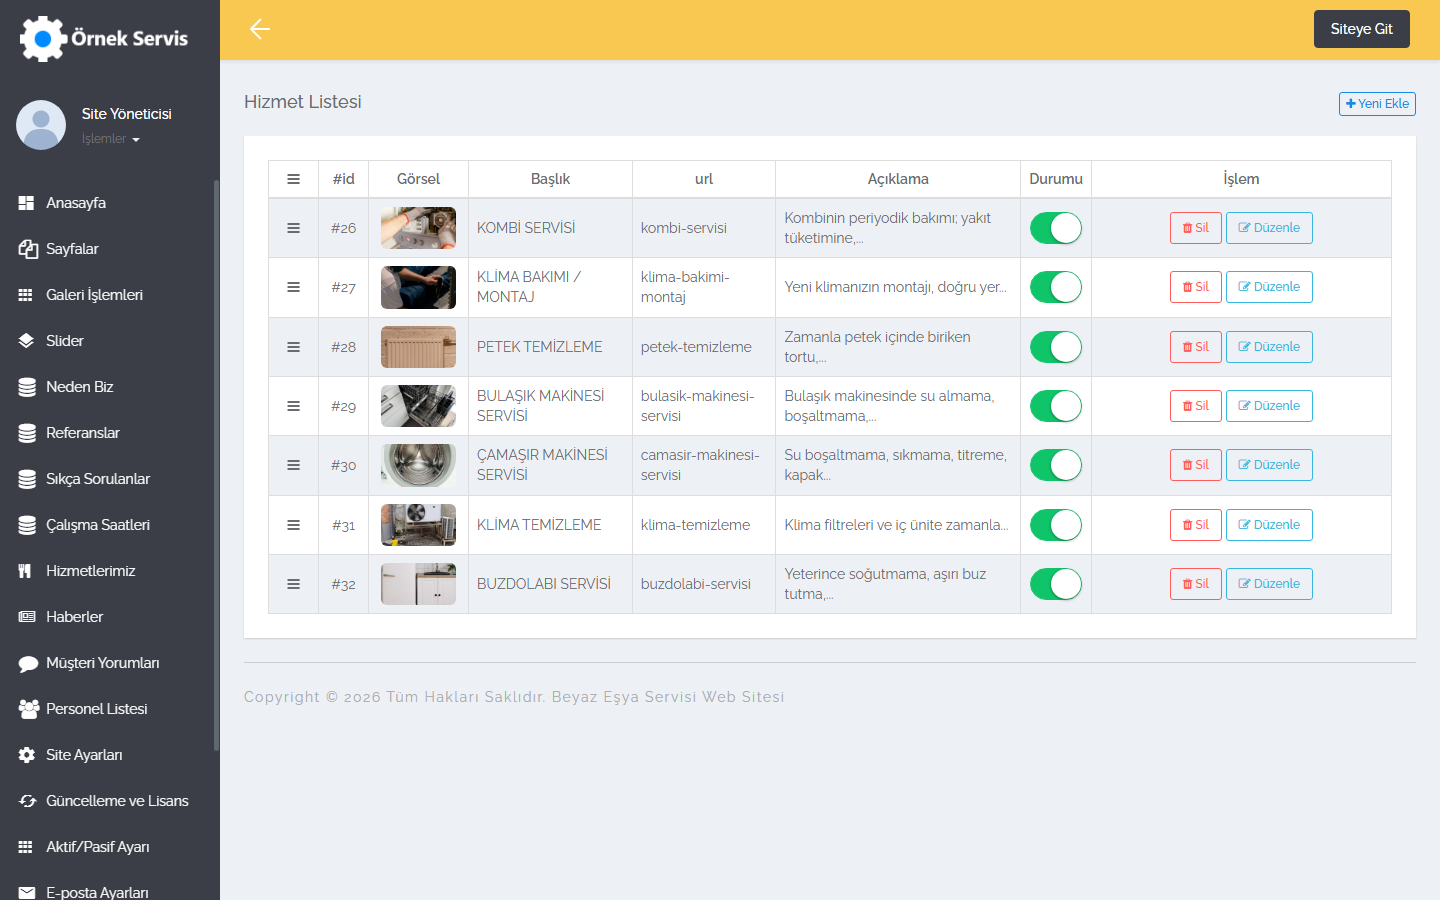Toggle BUZDOLABI SERVİSİ status switch
Viewport: 1440px width, 900px height.
click(x=1056, y=584)
